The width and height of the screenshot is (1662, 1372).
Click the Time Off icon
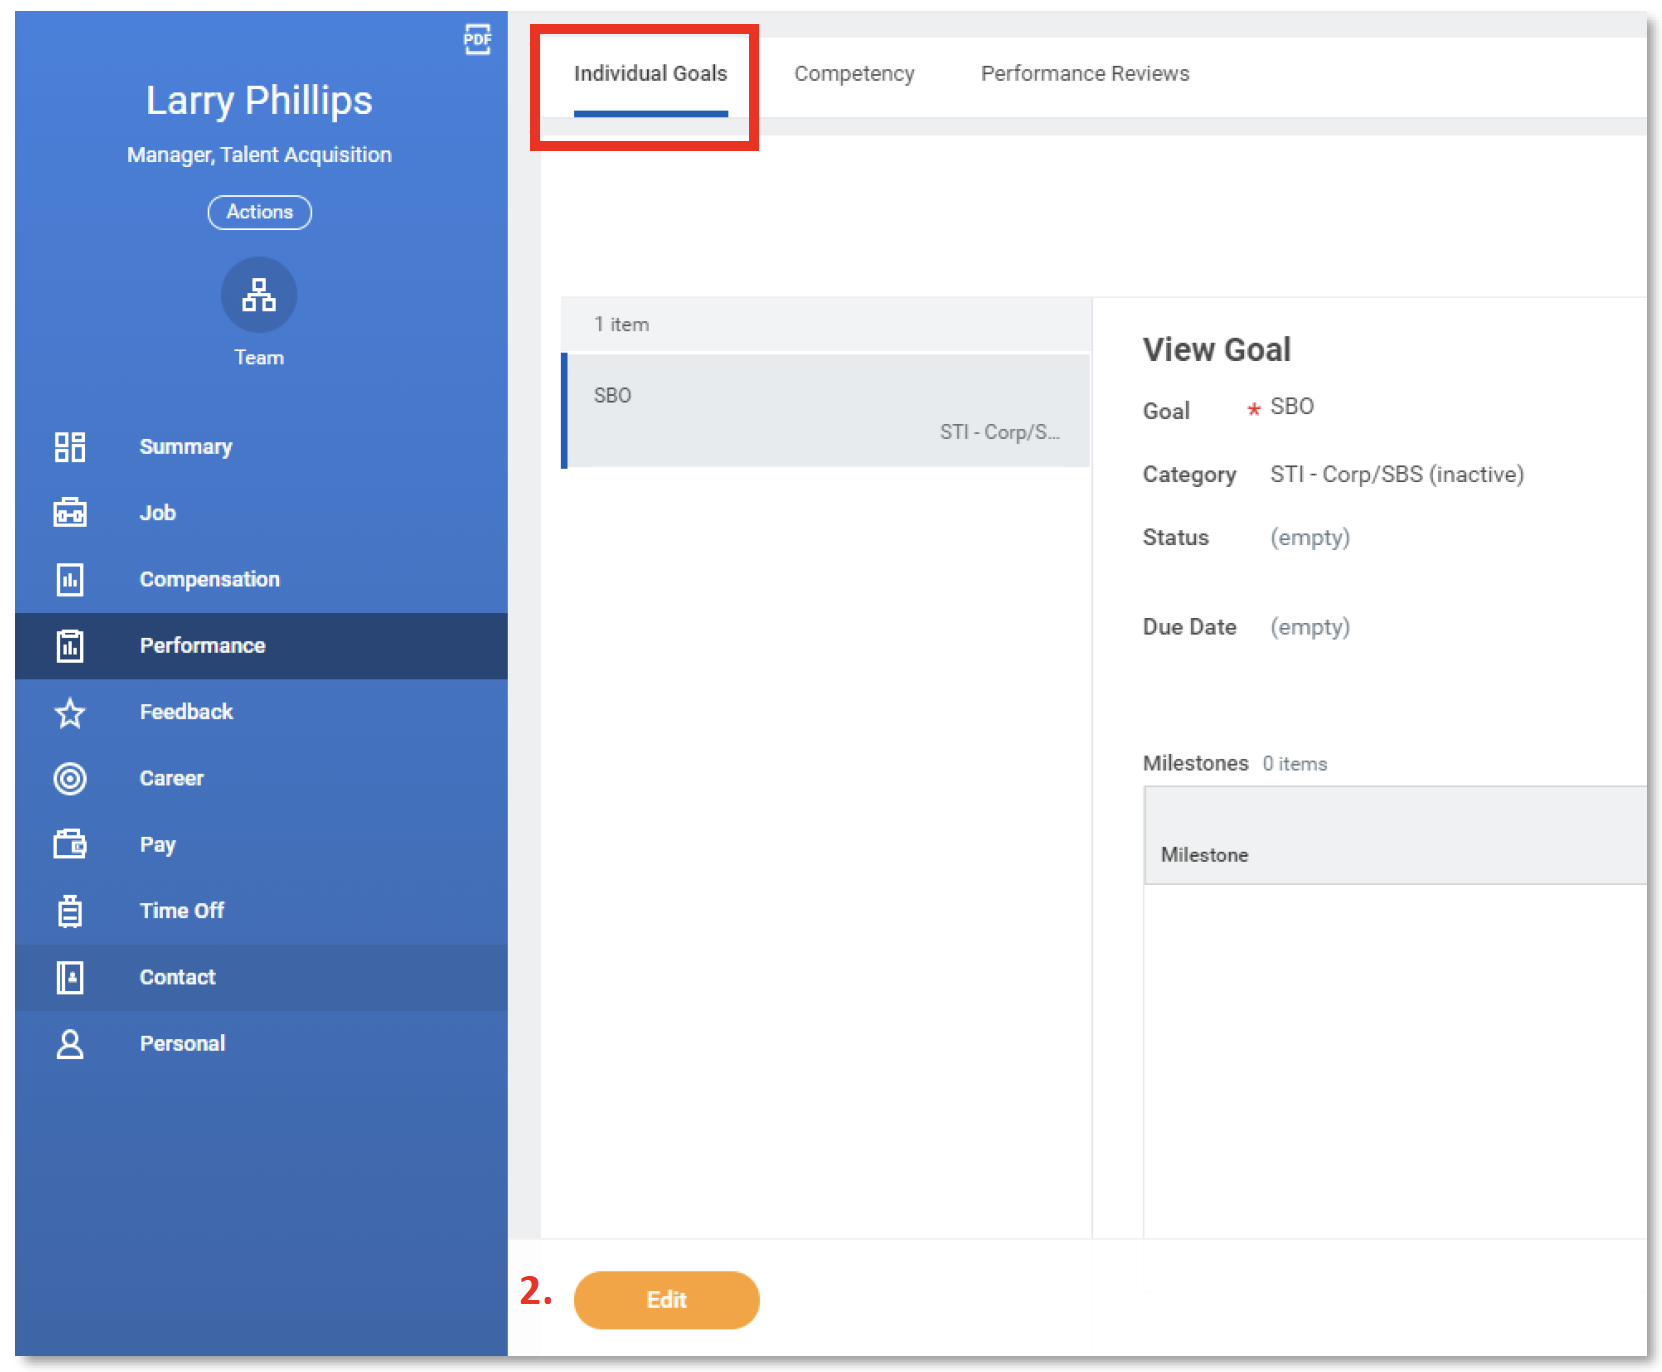[x=70, y=911]
